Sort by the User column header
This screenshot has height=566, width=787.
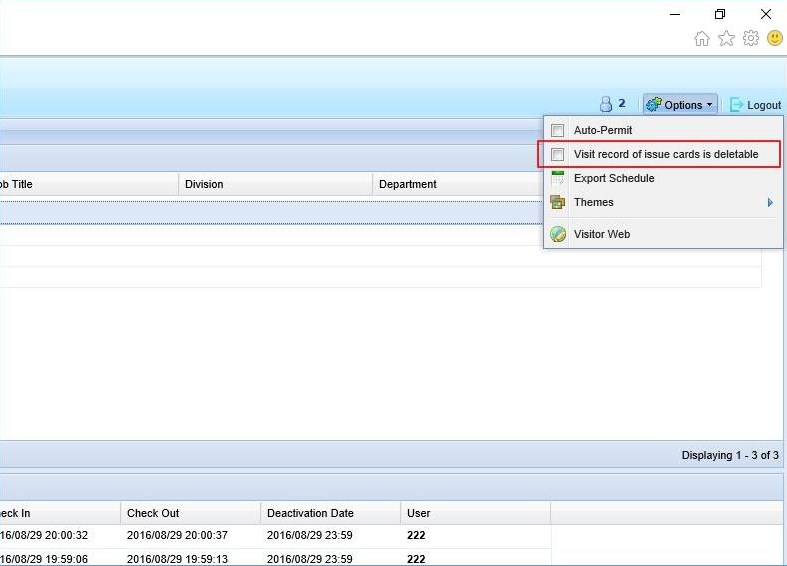(x=475, y=513)
